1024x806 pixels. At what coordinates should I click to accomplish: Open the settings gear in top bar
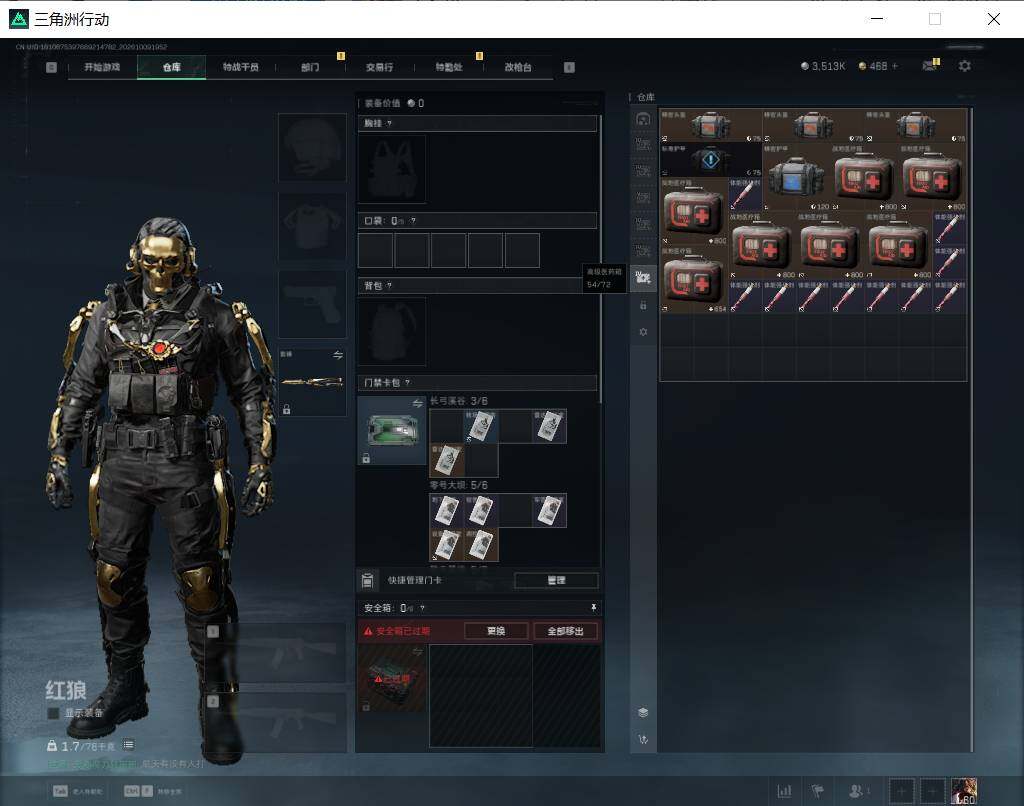pyautogui.click(x=965, y=66)
